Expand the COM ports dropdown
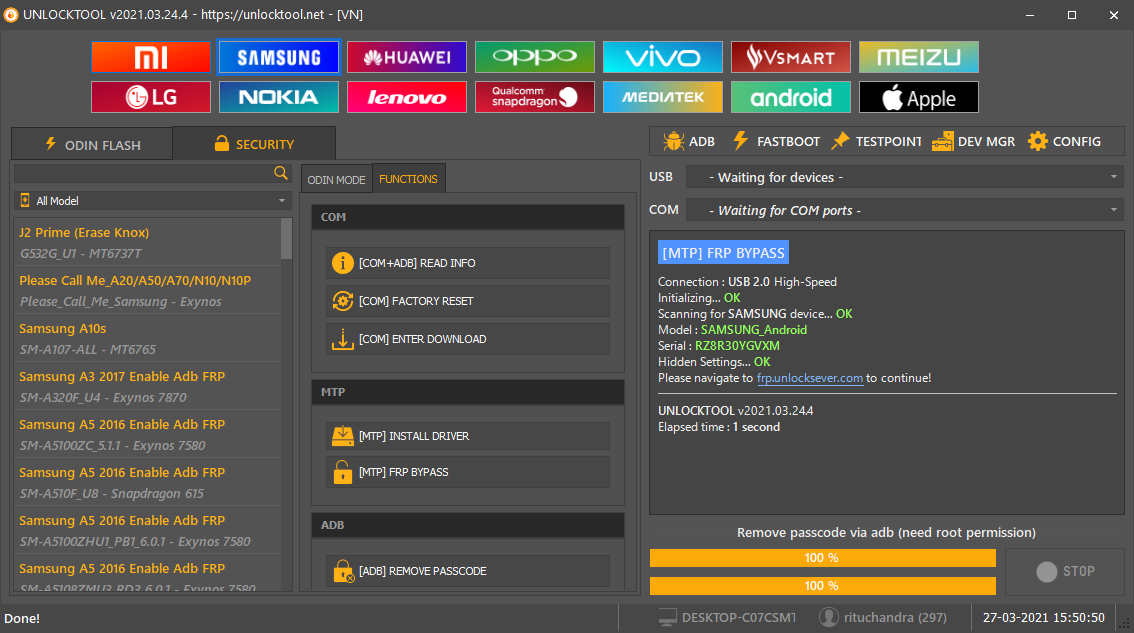This screenshot has height=633, width=1134. coord(905,211)
